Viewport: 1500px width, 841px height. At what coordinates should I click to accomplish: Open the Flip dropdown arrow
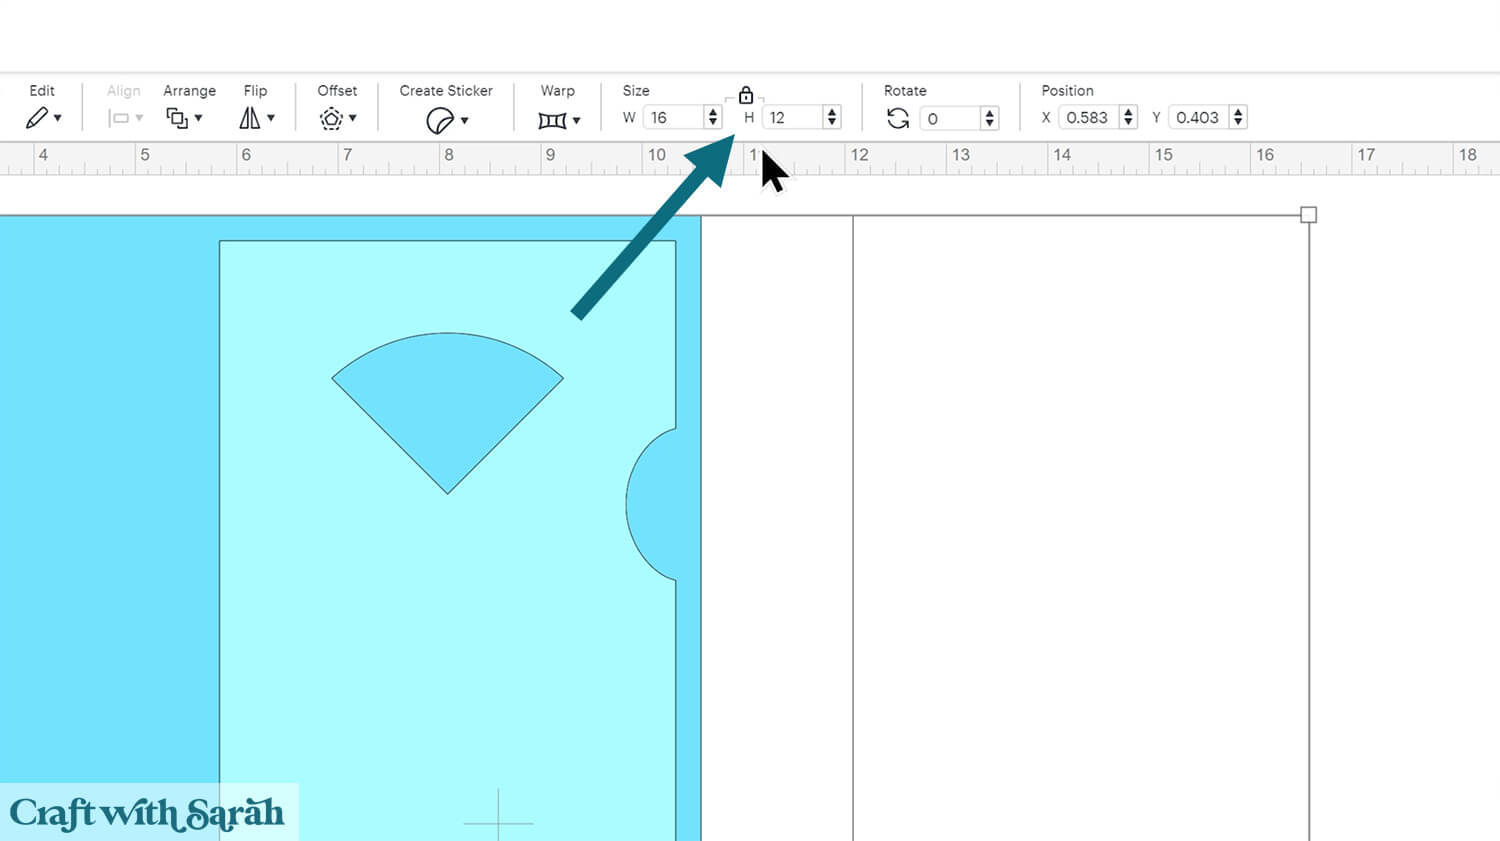tap(270, 118)
